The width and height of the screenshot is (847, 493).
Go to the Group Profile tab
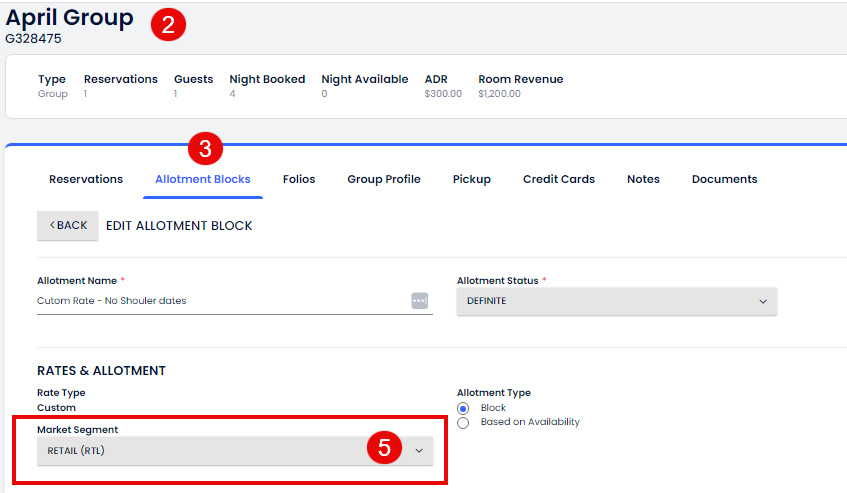tap(384, 179)
